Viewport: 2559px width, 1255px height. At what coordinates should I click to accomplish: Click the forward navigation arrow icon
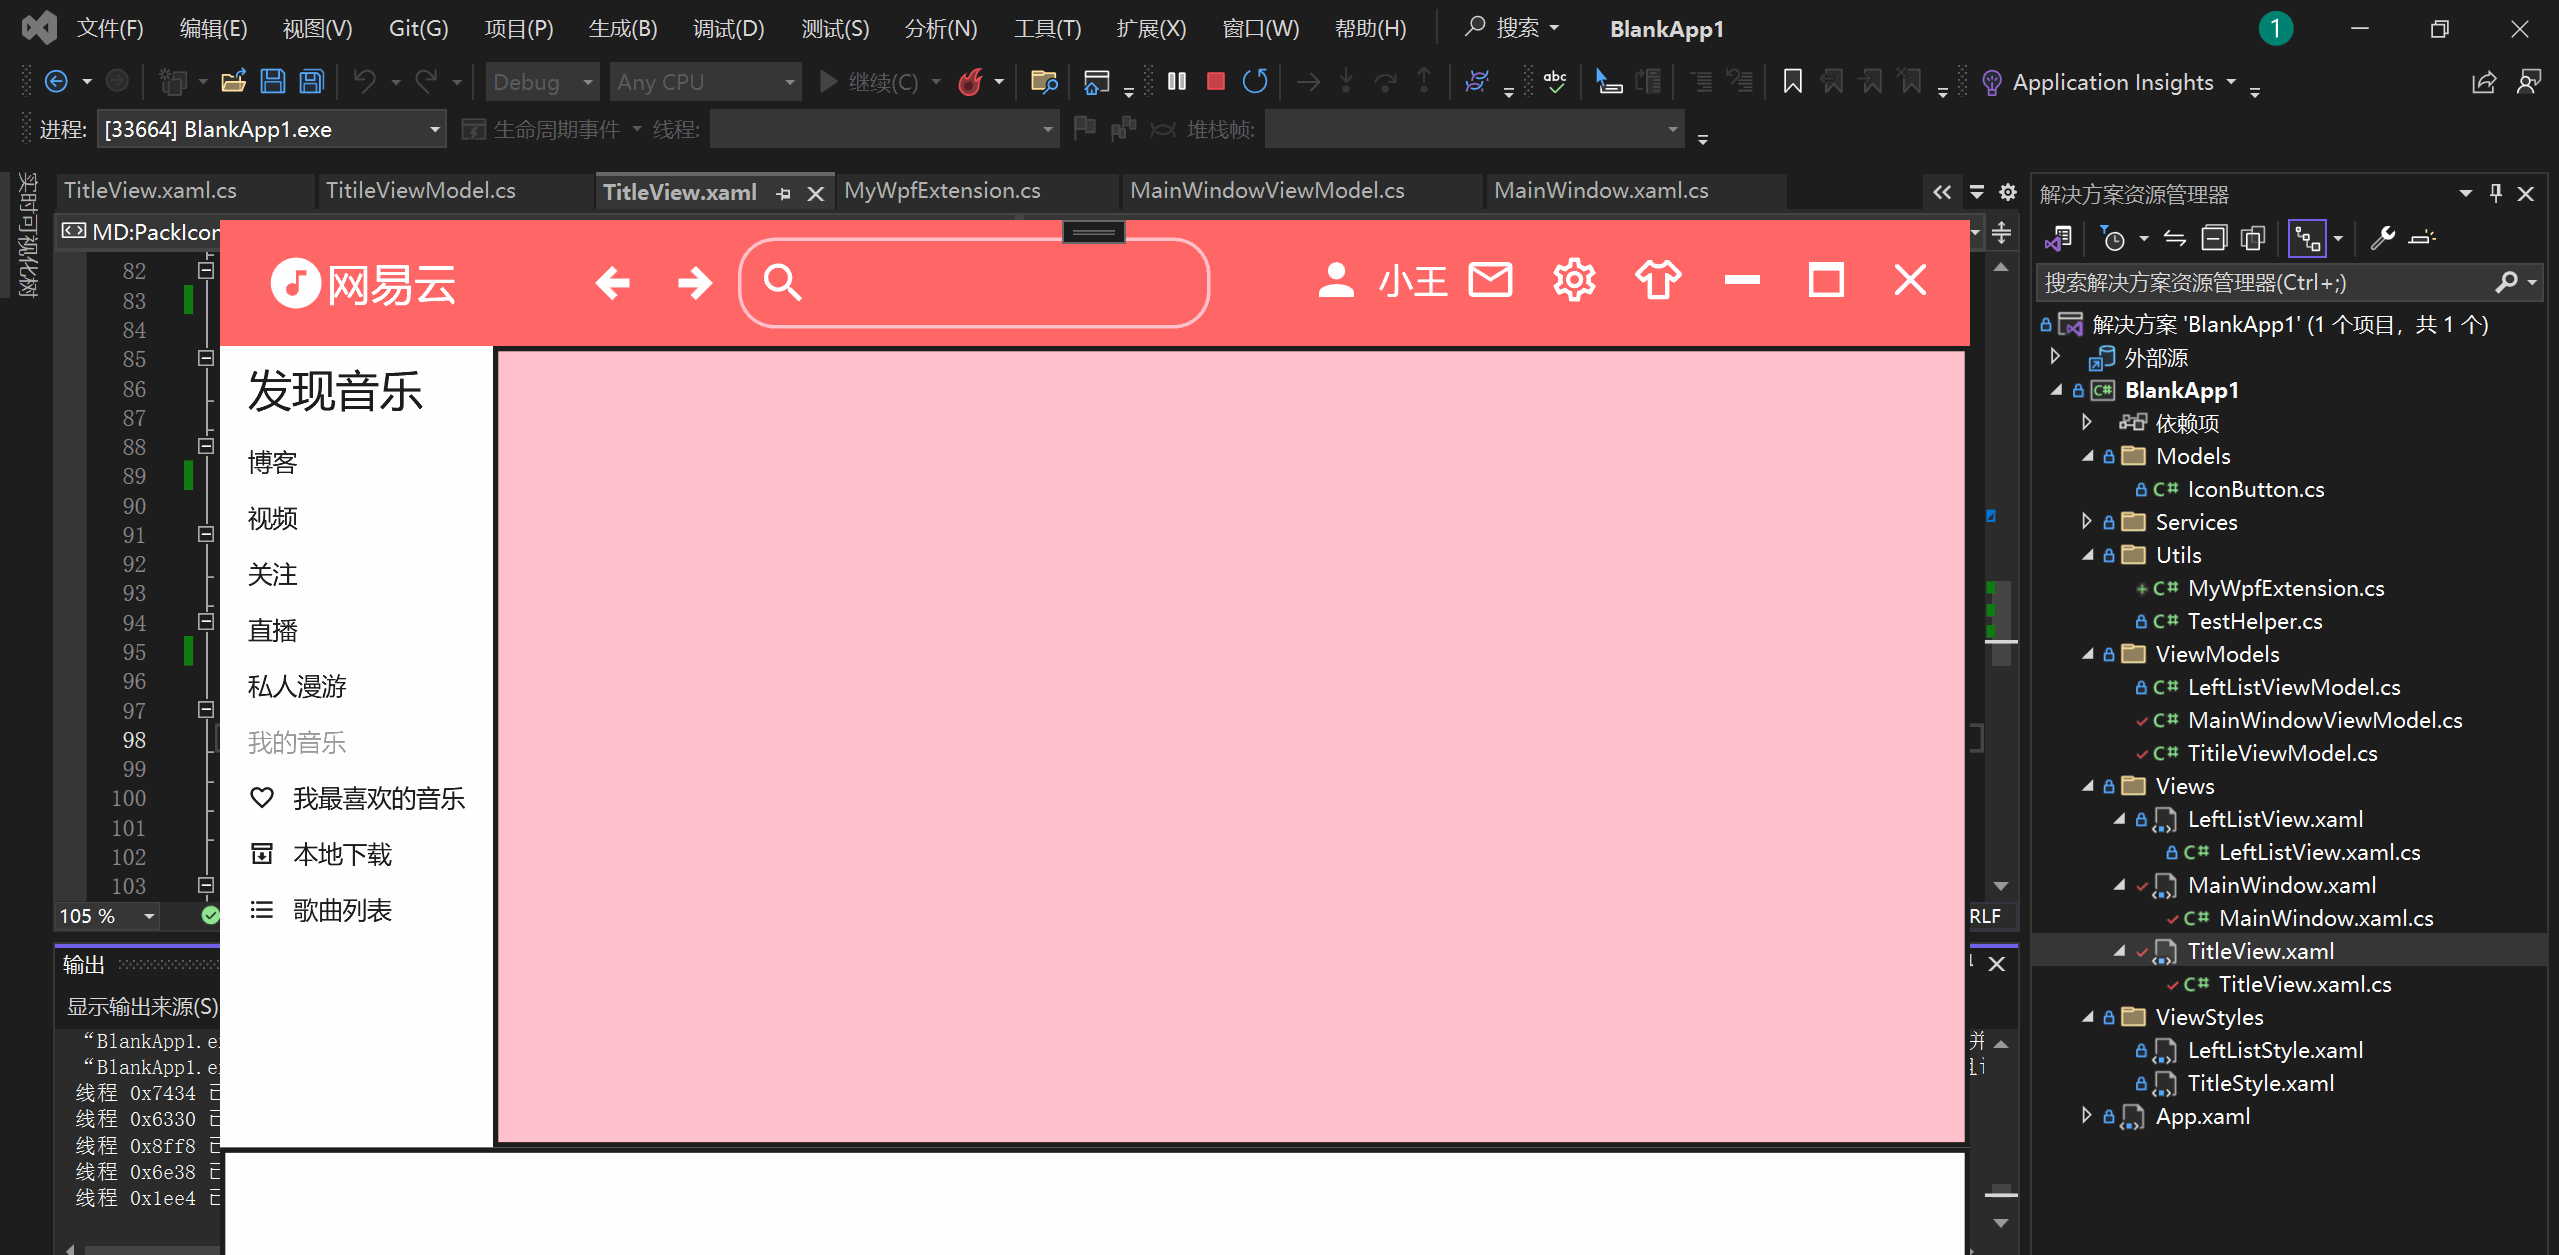[694, 282]
